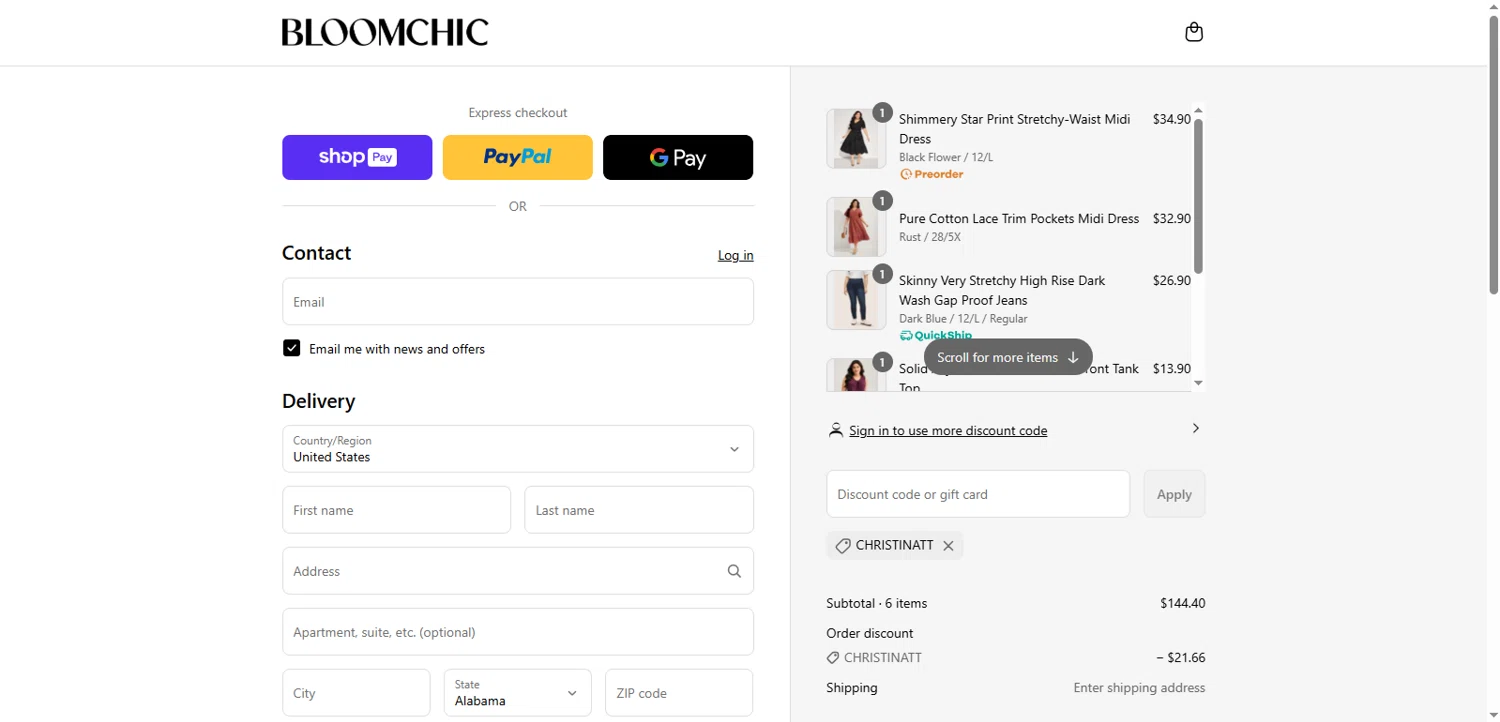Viewport: 1500px width, 722px height.
Task: Click the Apply discount button
Action: (1174, 494)
